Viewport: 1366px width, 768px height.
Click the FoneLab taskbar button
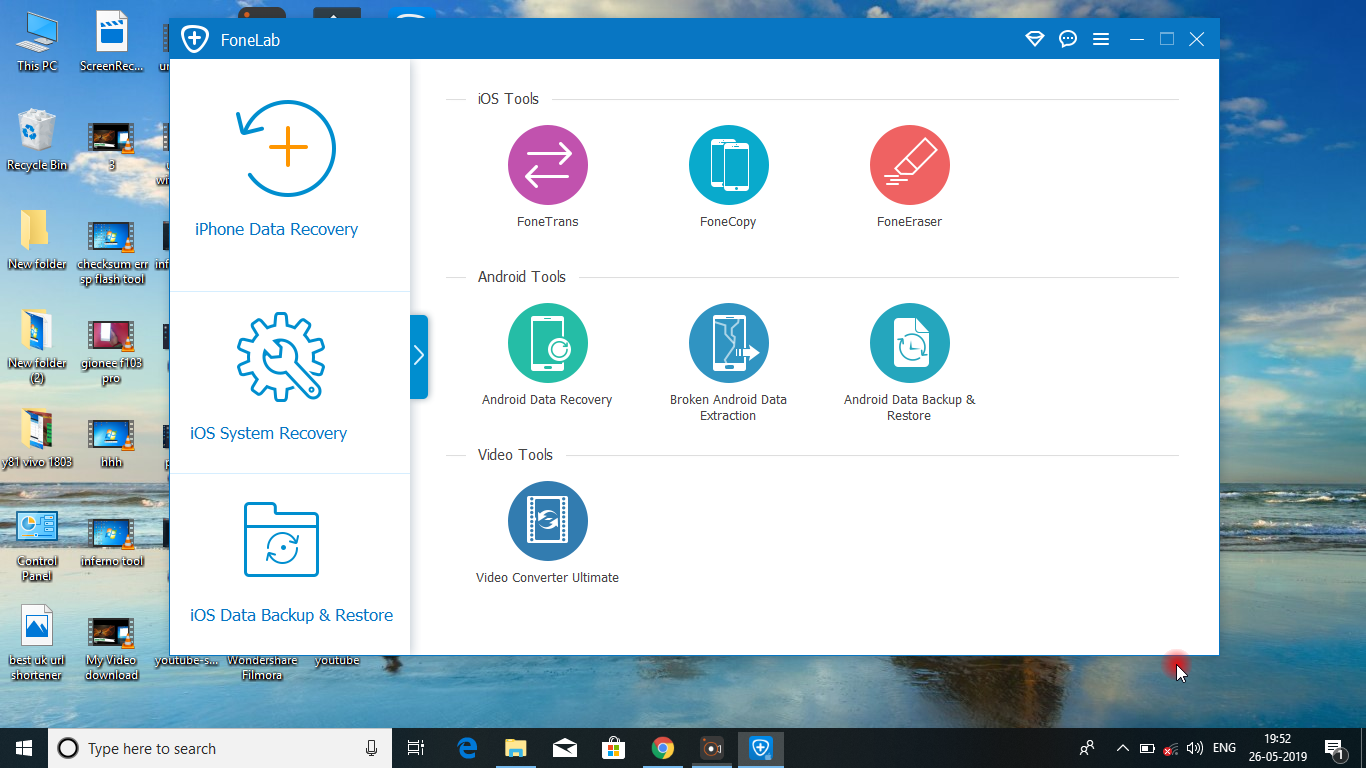[x=761, y=748]
